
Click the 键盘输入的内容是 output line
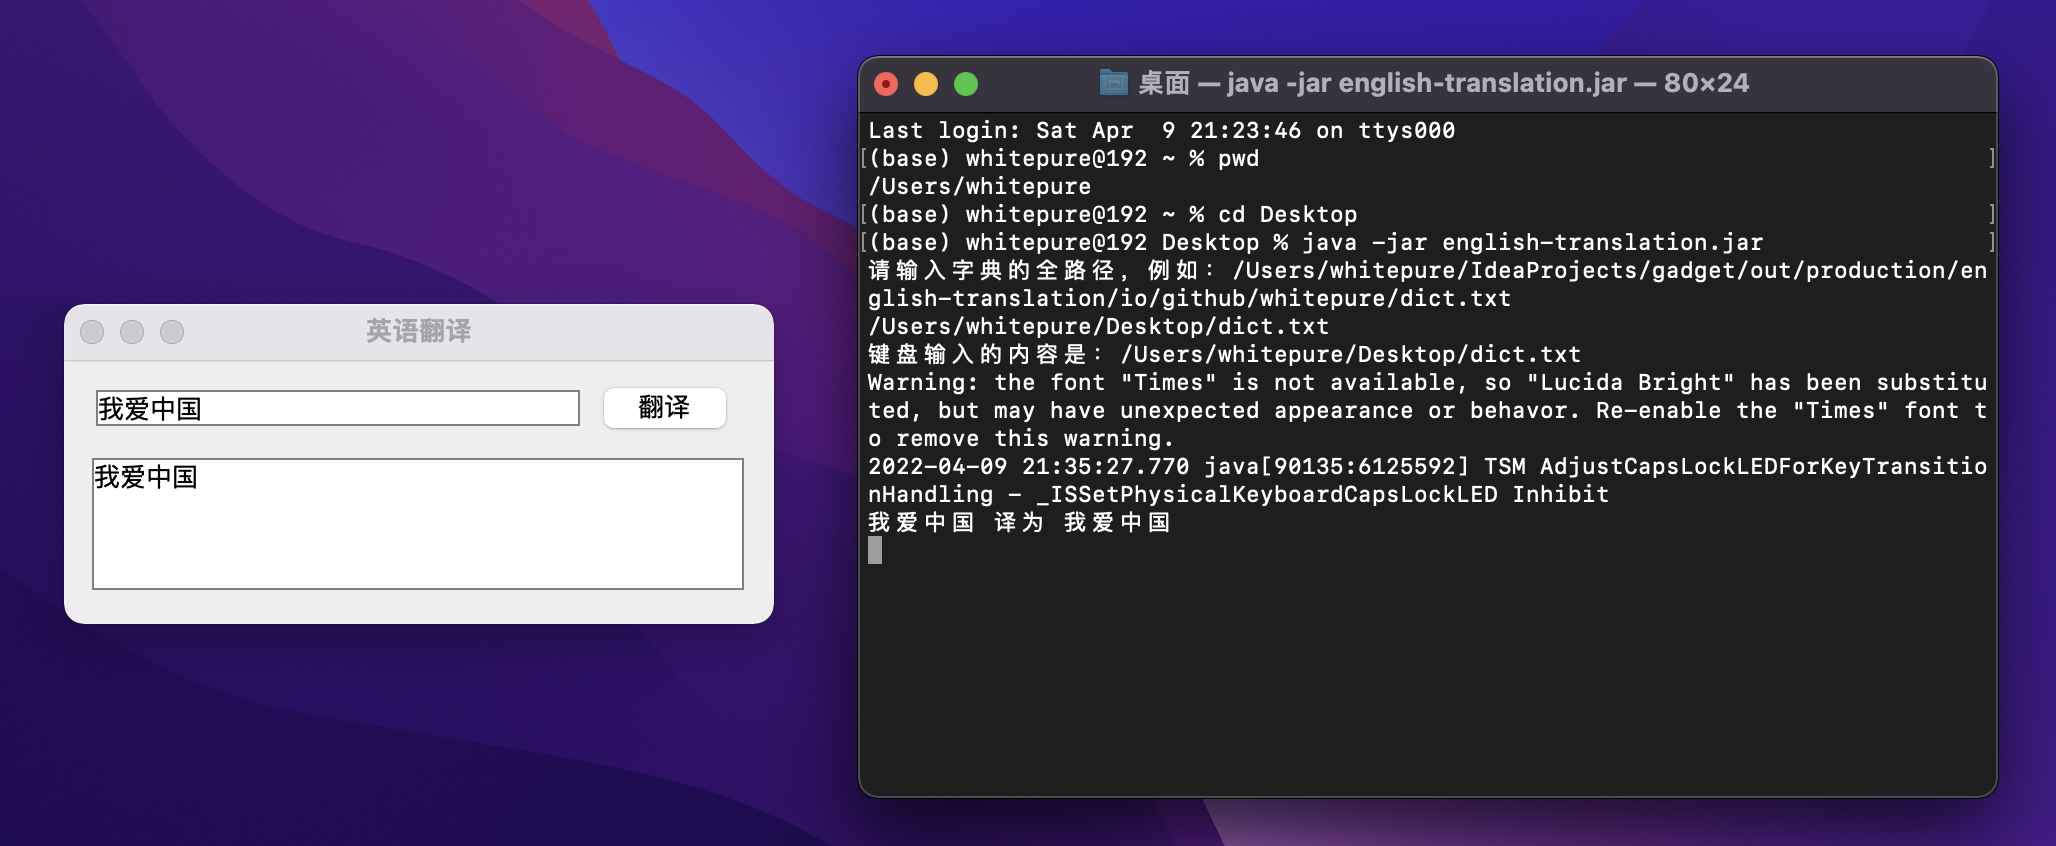1224,354
